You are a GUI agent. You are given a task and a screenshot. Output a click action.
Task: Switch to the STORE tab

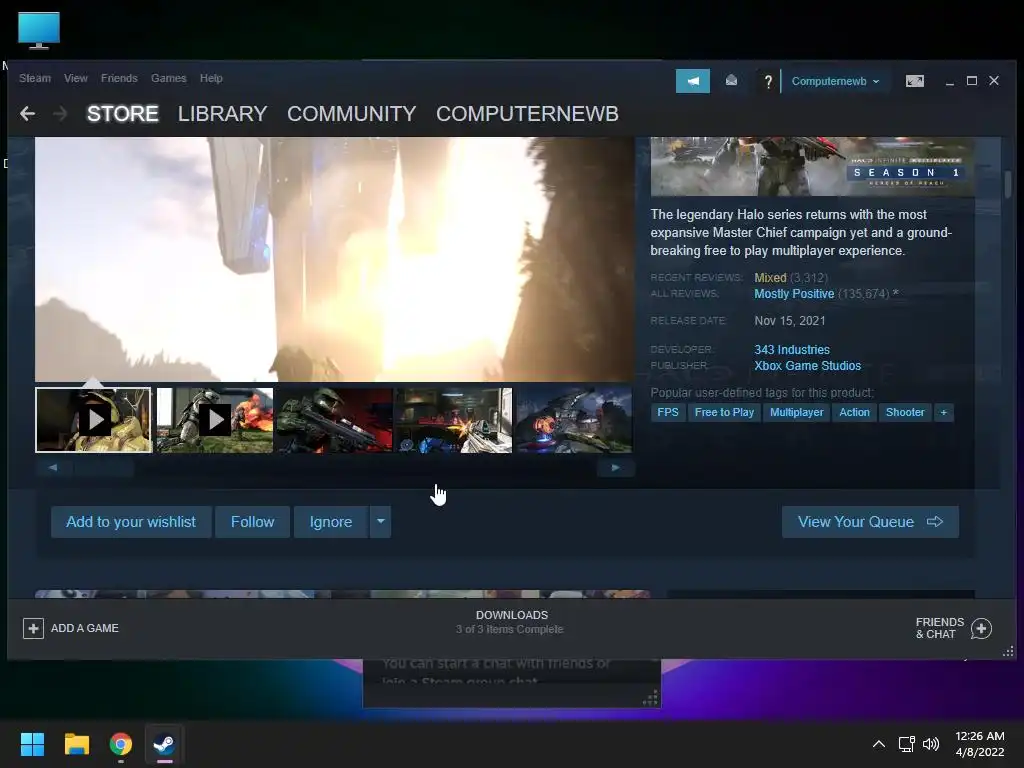(123, 114)
